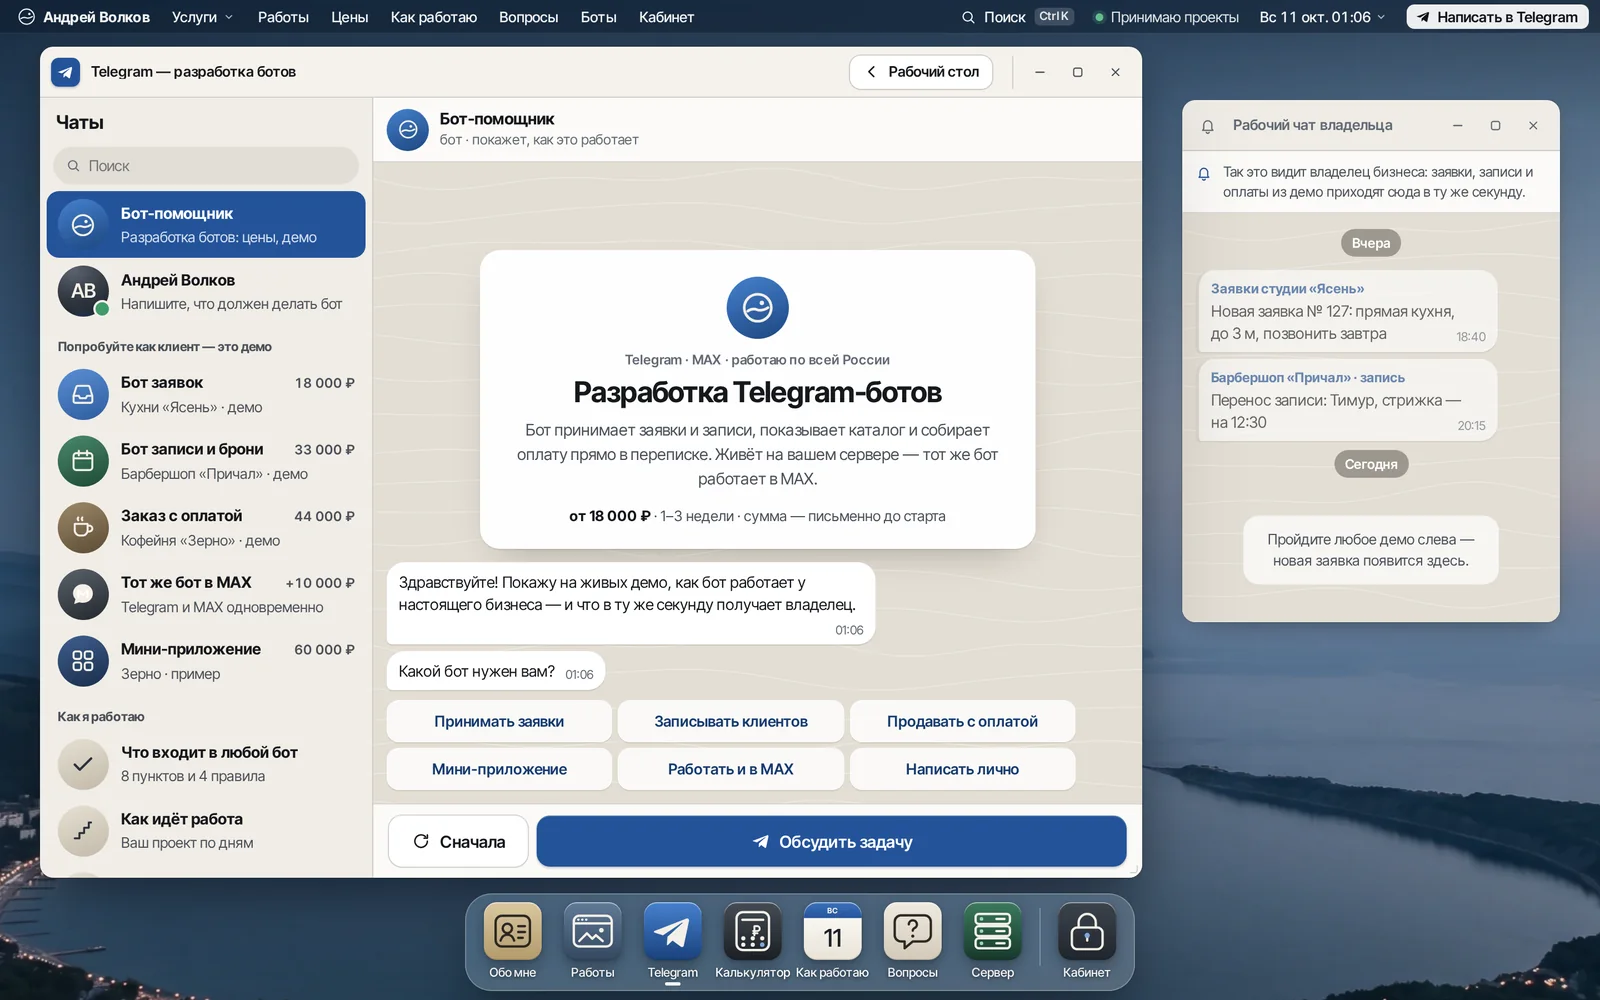Expand the Услуги dropdown menu
The image size is (1600, 1000).
202,17
